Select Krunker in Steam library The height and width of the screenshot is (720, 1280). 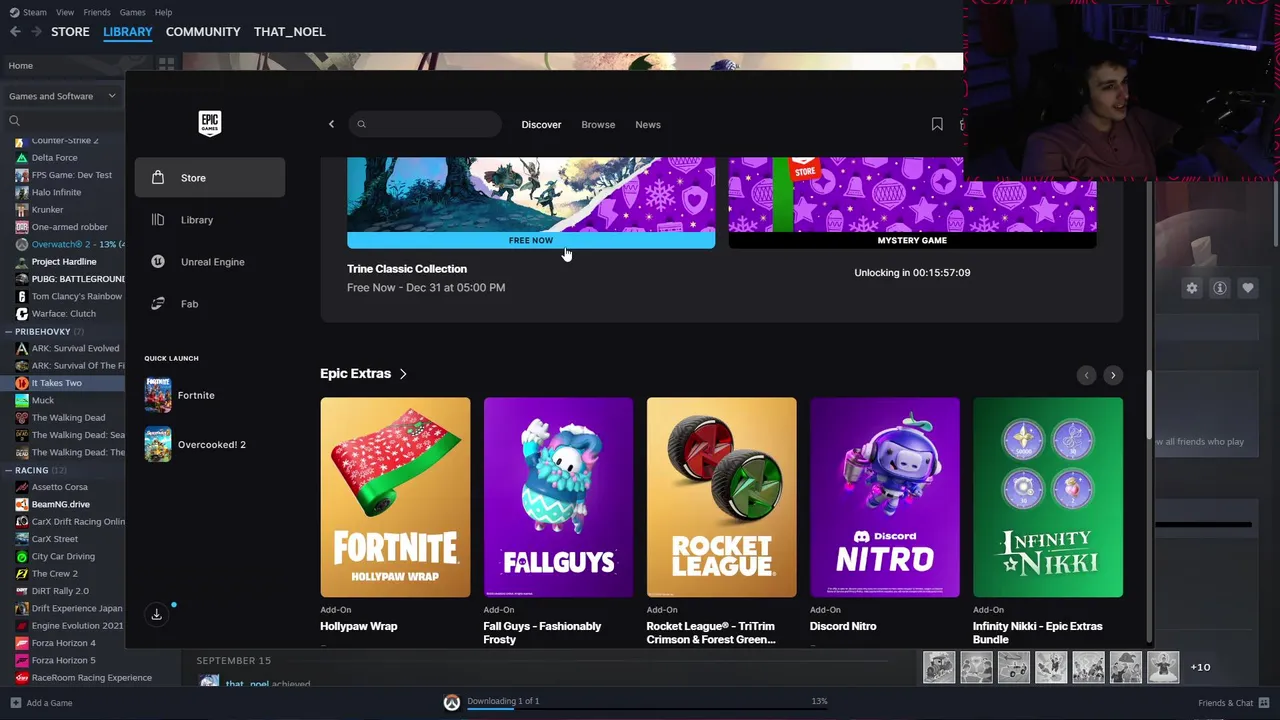click(x=47, y=210)
